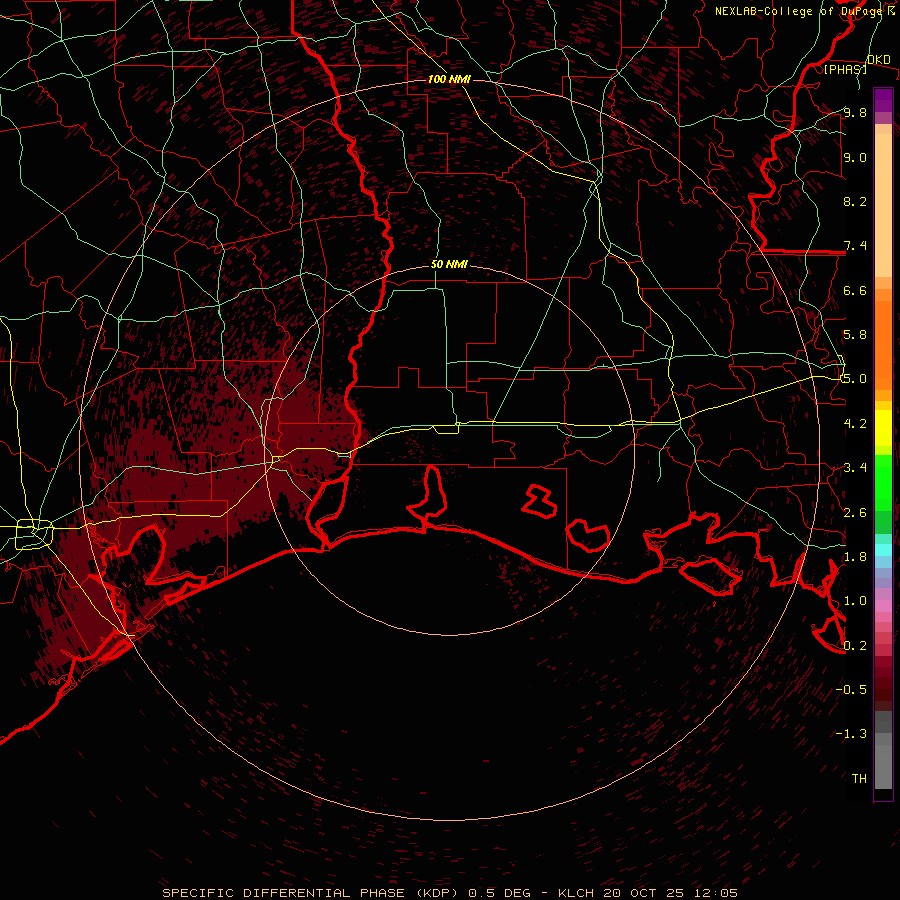Pick the cyan color bar segment
The height and width of the screenshot is (900, 900).
click(x=883, y=550)
